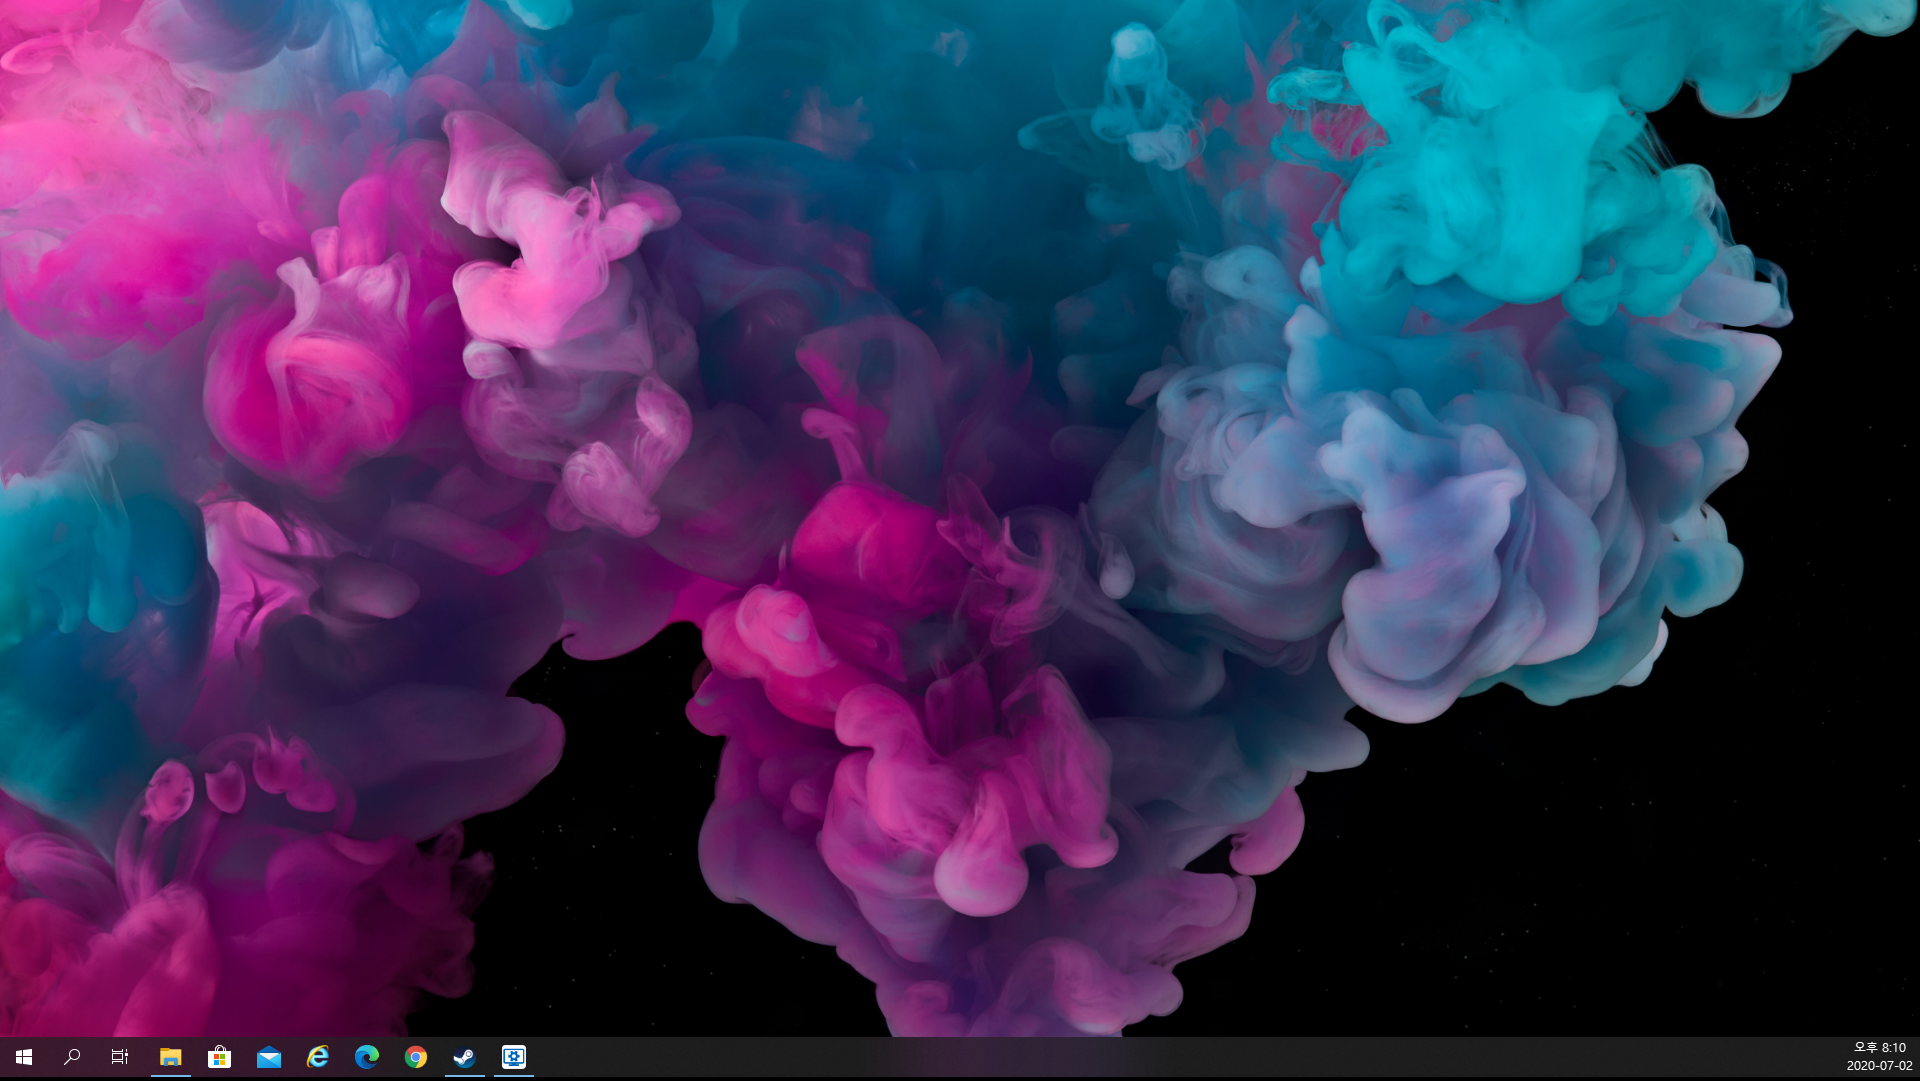Open Google Chrome from taskbar
Screen dimensions: 1920x1081
click(415, 1057)
